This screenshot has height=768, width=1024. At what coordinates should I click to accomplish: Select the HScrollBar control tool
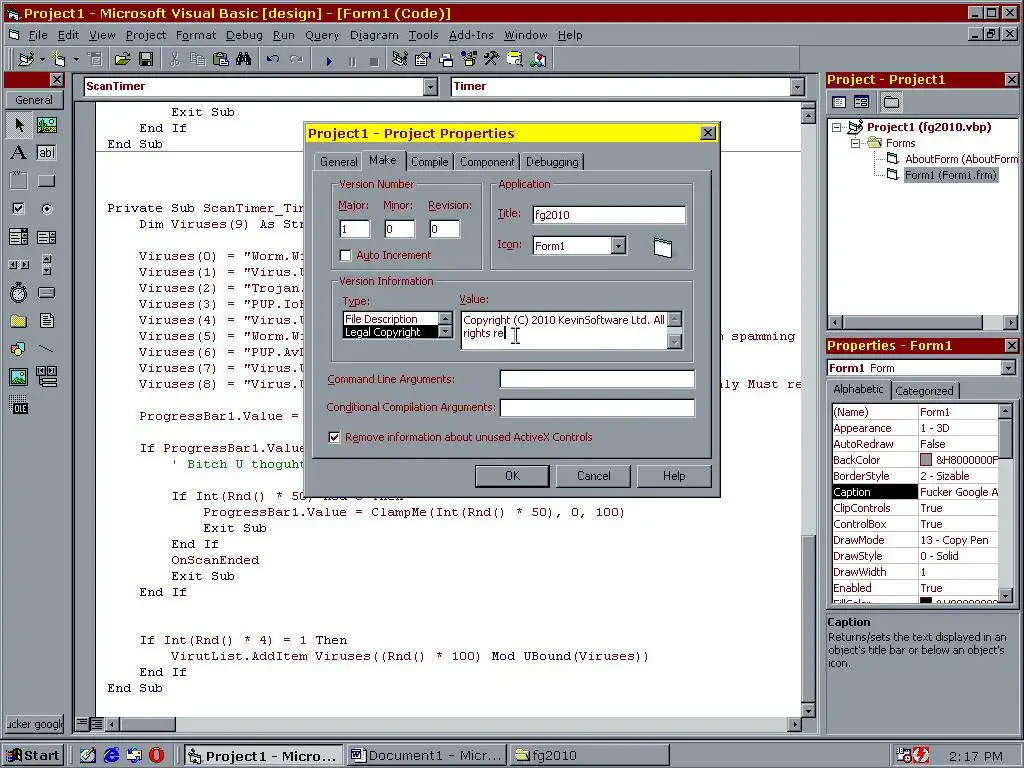click(x=19, y=264)
